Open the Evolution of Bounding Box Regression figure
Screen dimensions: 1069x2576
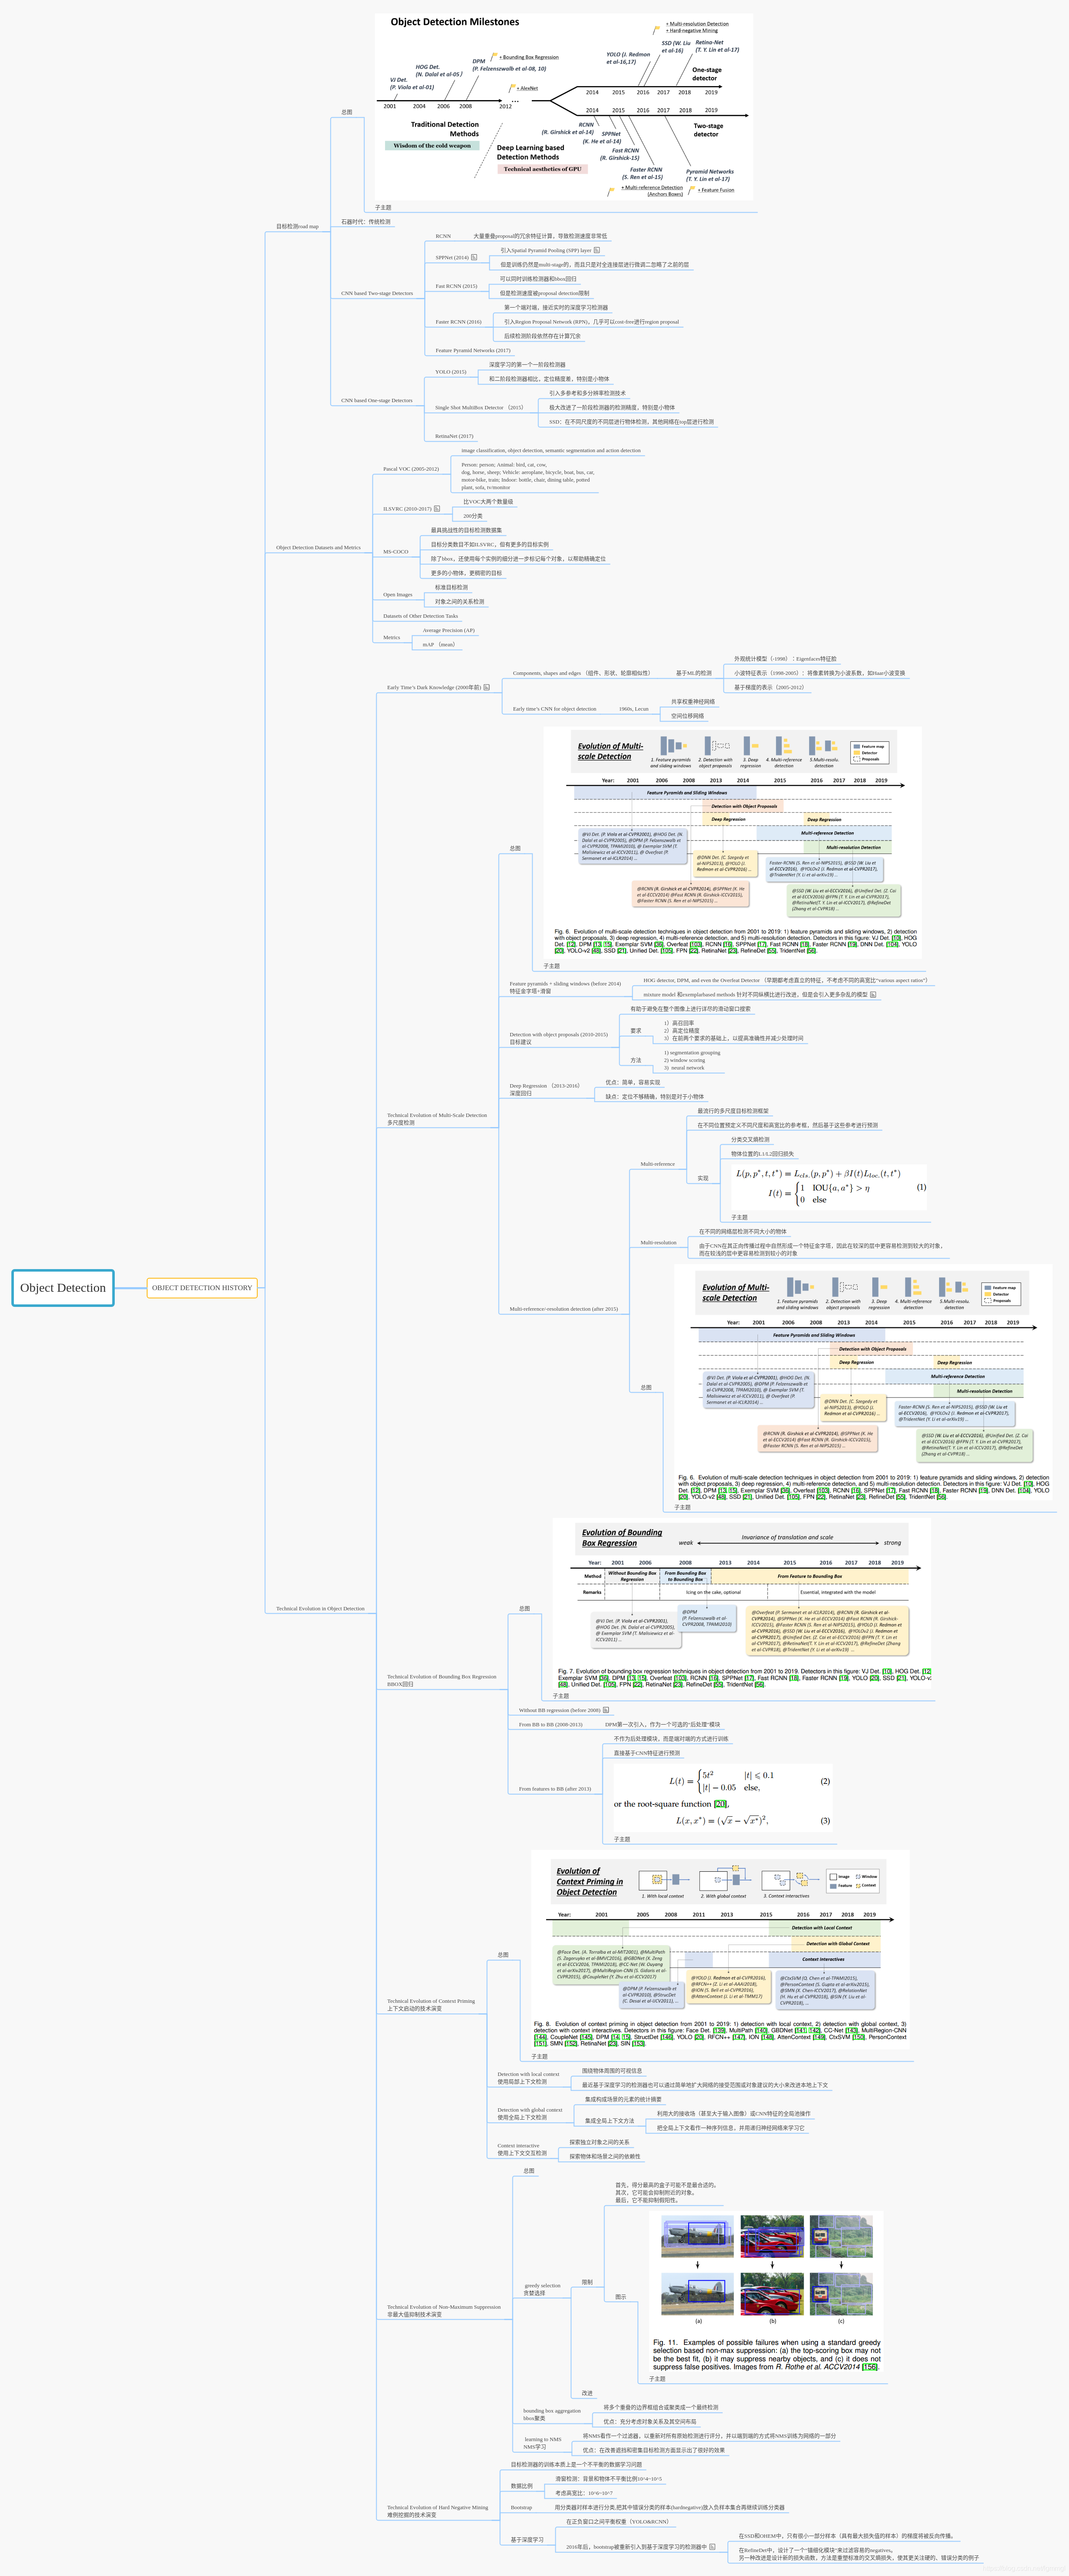point(741,1603)
